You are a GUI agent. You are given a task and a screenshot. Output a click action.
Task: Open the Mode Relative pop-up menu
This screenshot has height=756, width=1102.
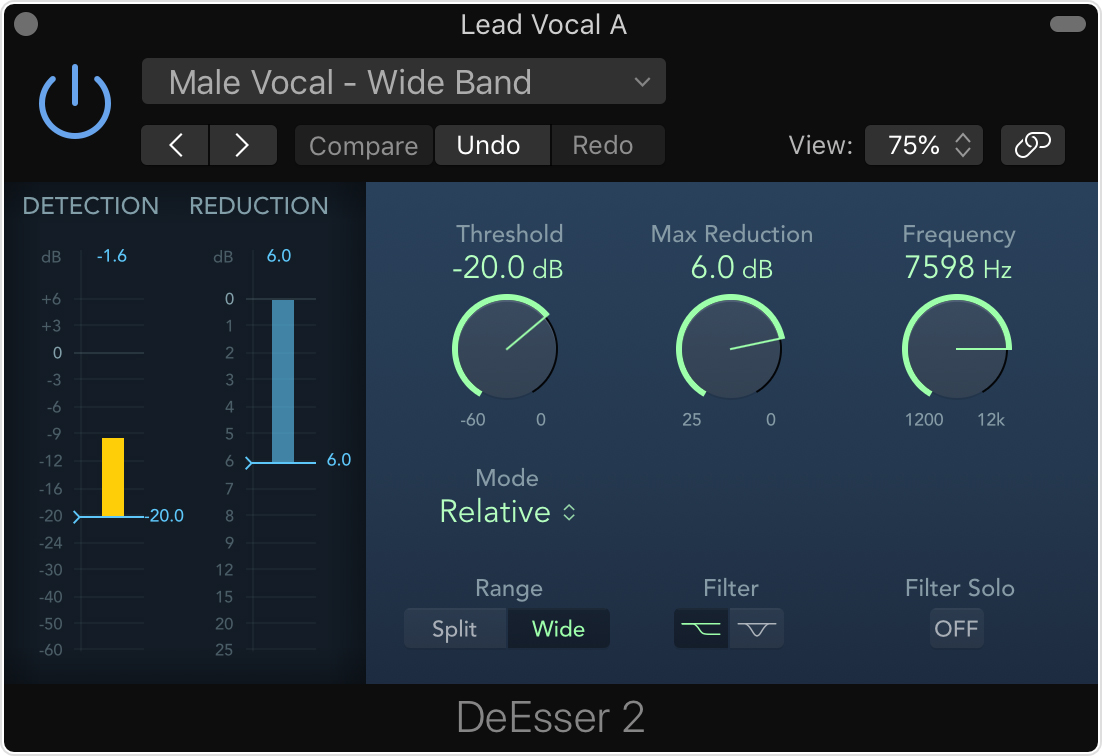pos(507,511)
